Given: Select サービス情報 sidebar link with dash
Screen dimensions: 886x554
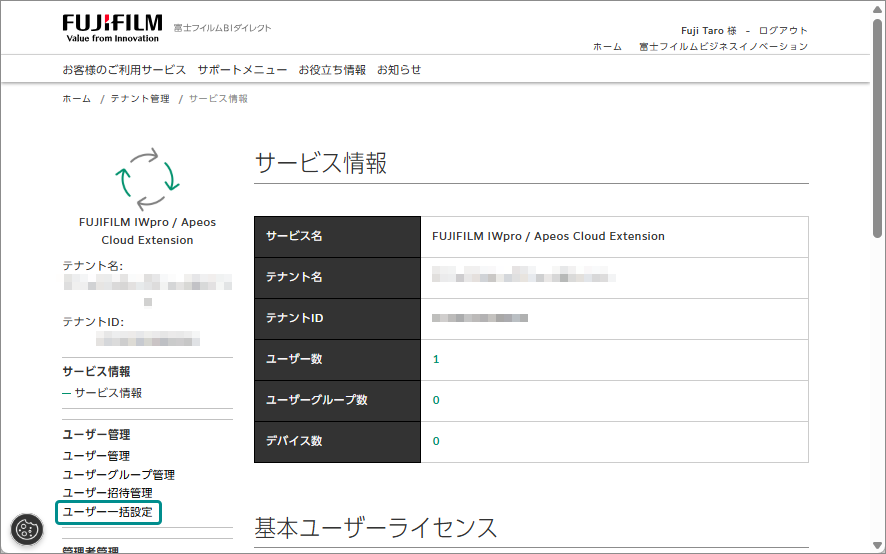Looking at the screenshot, I should point(108,393).
